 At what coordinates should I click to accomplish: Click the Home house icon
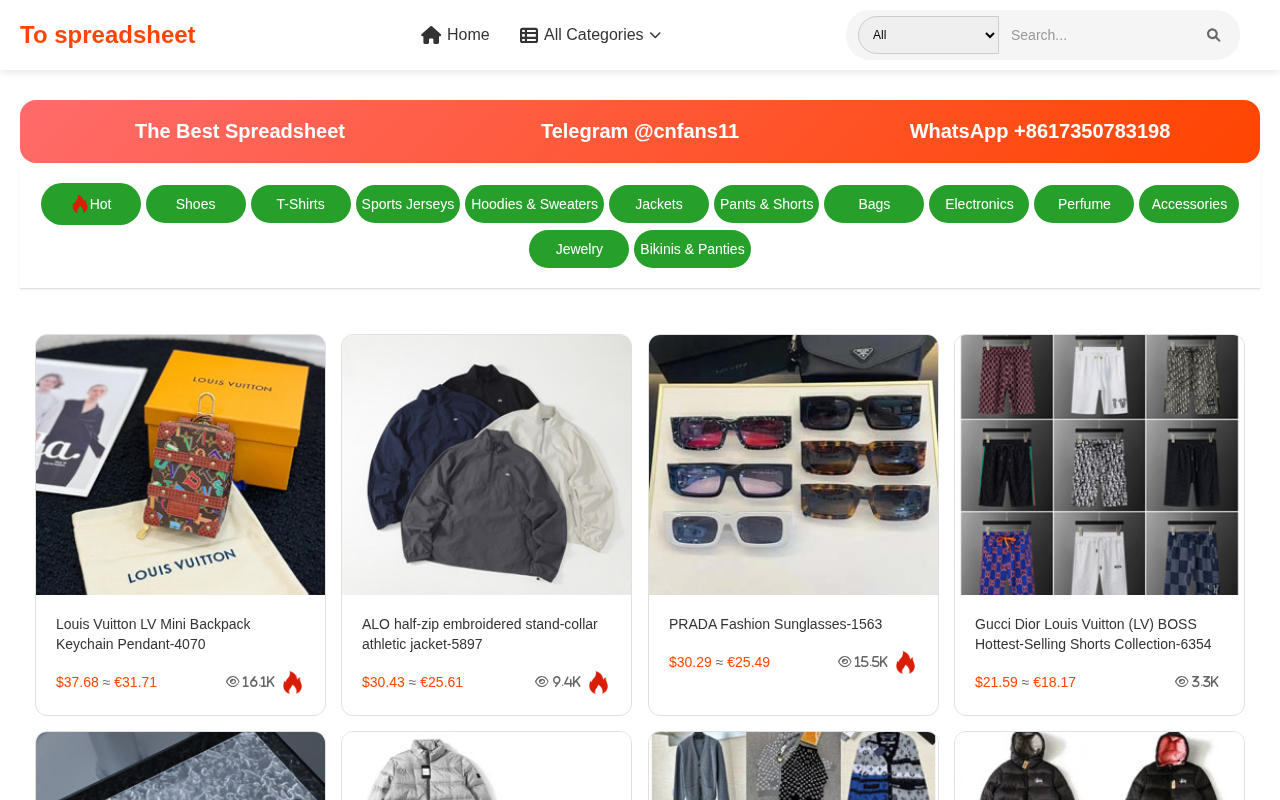click(x=431, y=35)
